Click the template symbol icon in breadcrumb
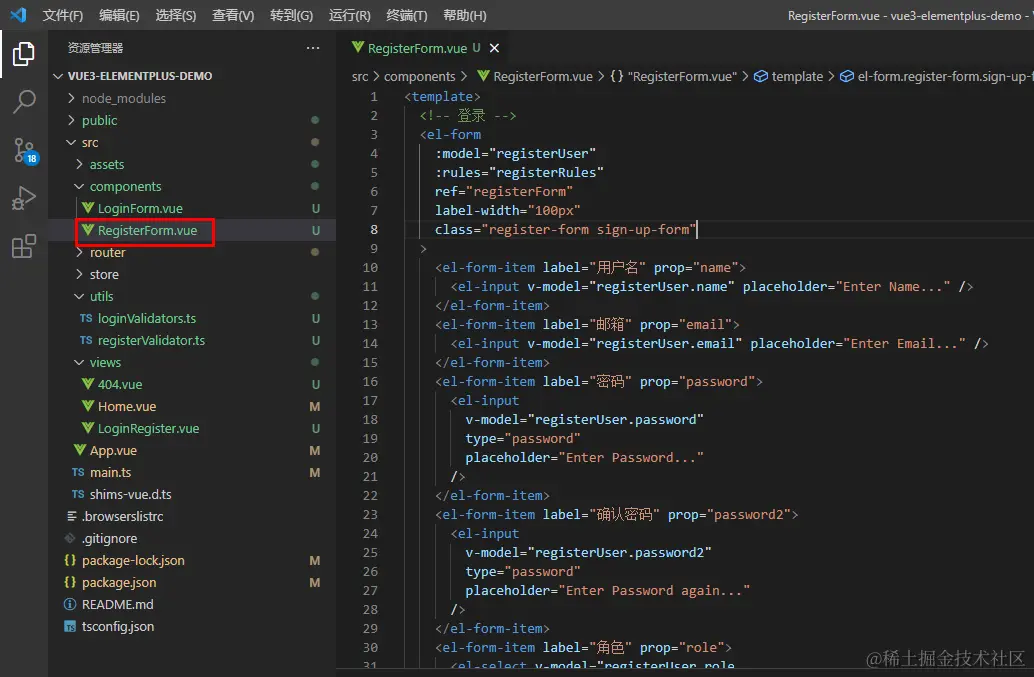This screenshot has height=677, width=1034. click(760, 76)
